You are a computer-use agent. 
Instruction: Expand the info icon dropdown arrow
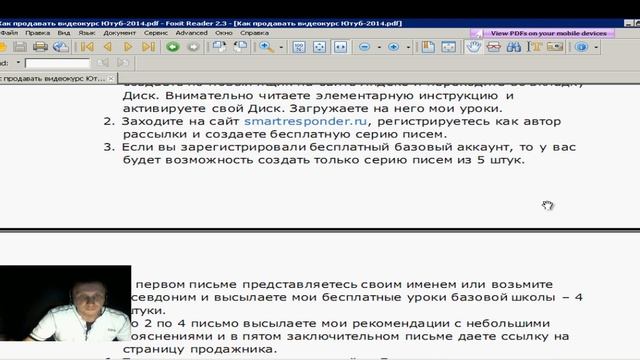pyautogui.click(x=596, y=47)
